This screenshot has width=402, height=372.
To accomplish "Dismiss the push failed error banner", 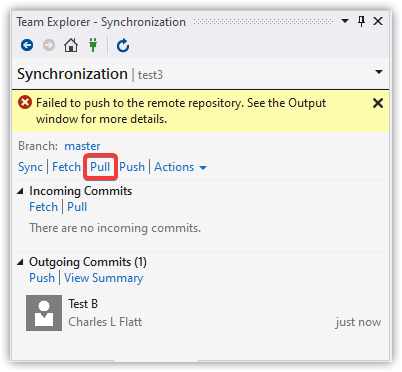I will coord(378,103).
